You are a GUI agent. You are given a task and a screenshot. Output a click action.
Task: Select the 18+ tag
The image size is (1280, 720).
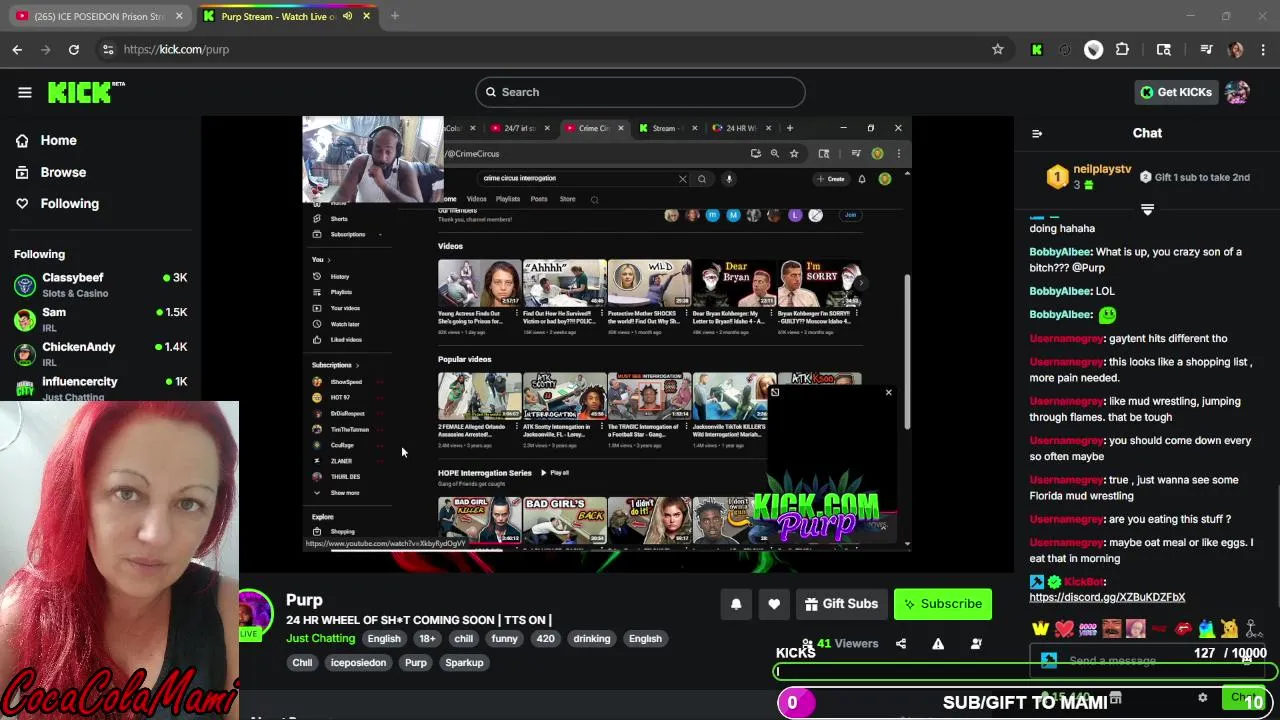[427, 639]
